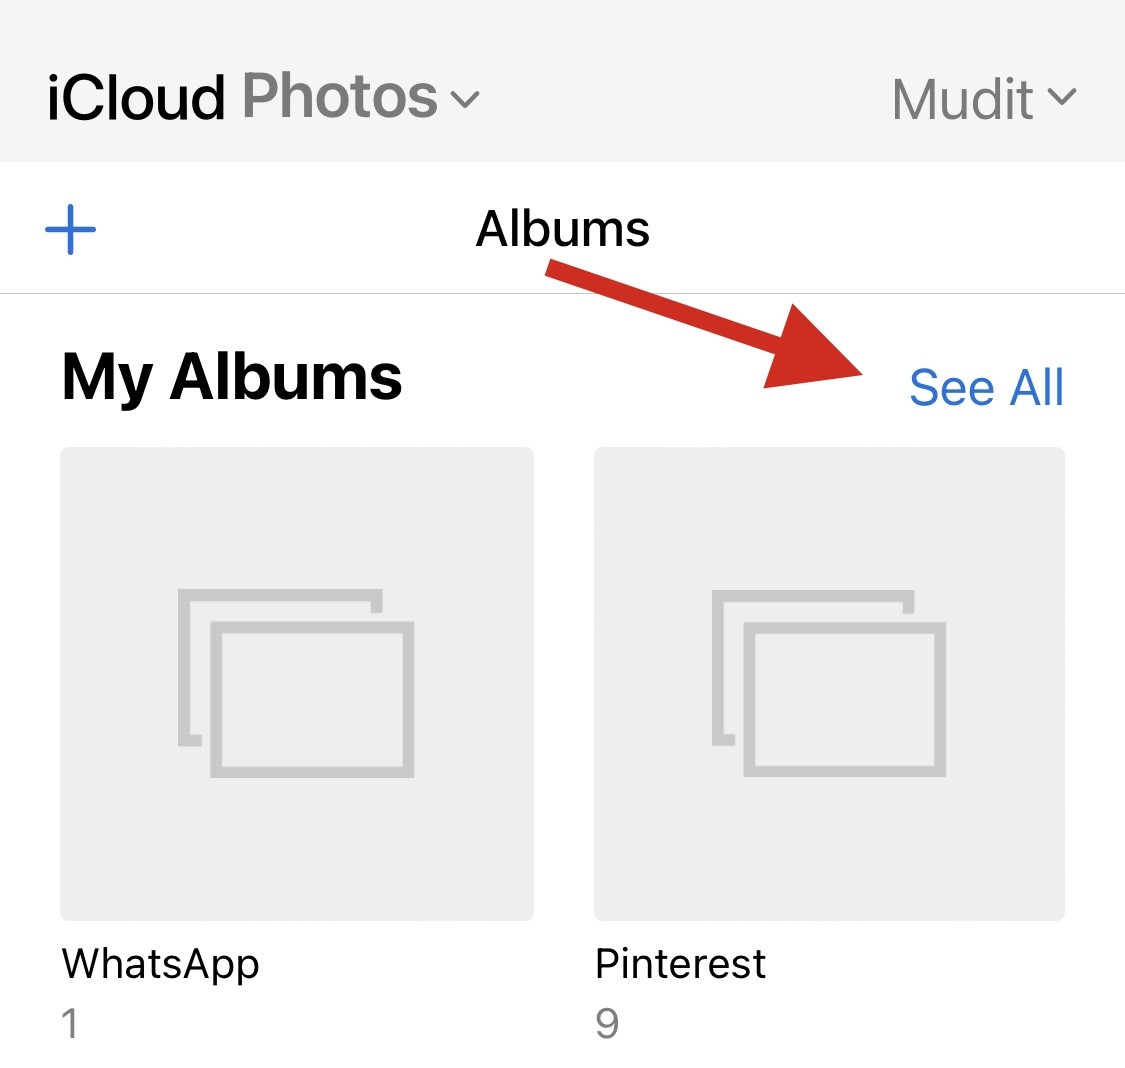Screen dimensions: 1125x1068
Task: Click the WhatsApp album's stacked-photos placeholder icon
Action: [x=297, y=683]
